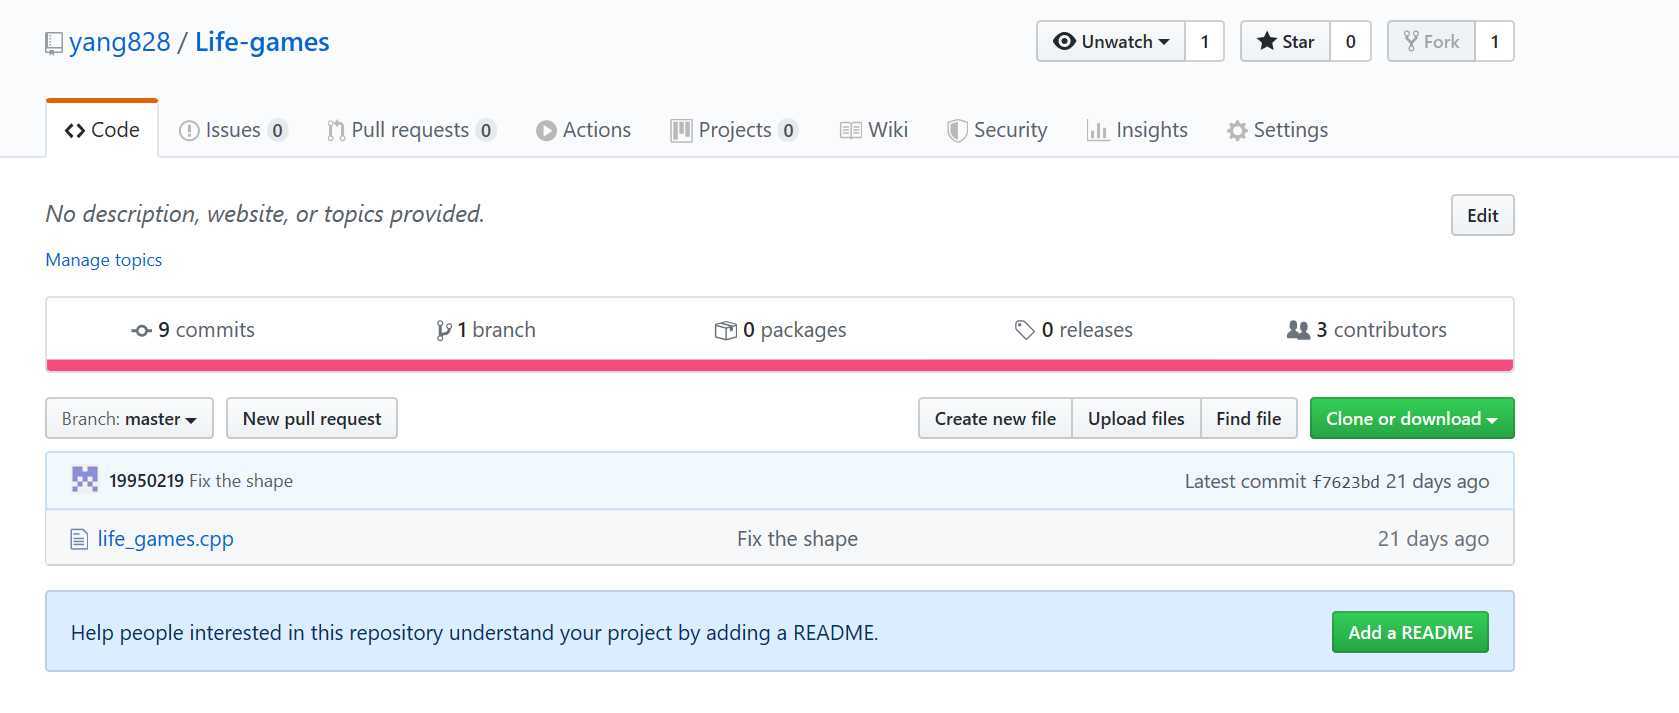Click the Add a README button
The width and height of the screenshot is (1679, 713).
click(x=1410, y=632)
